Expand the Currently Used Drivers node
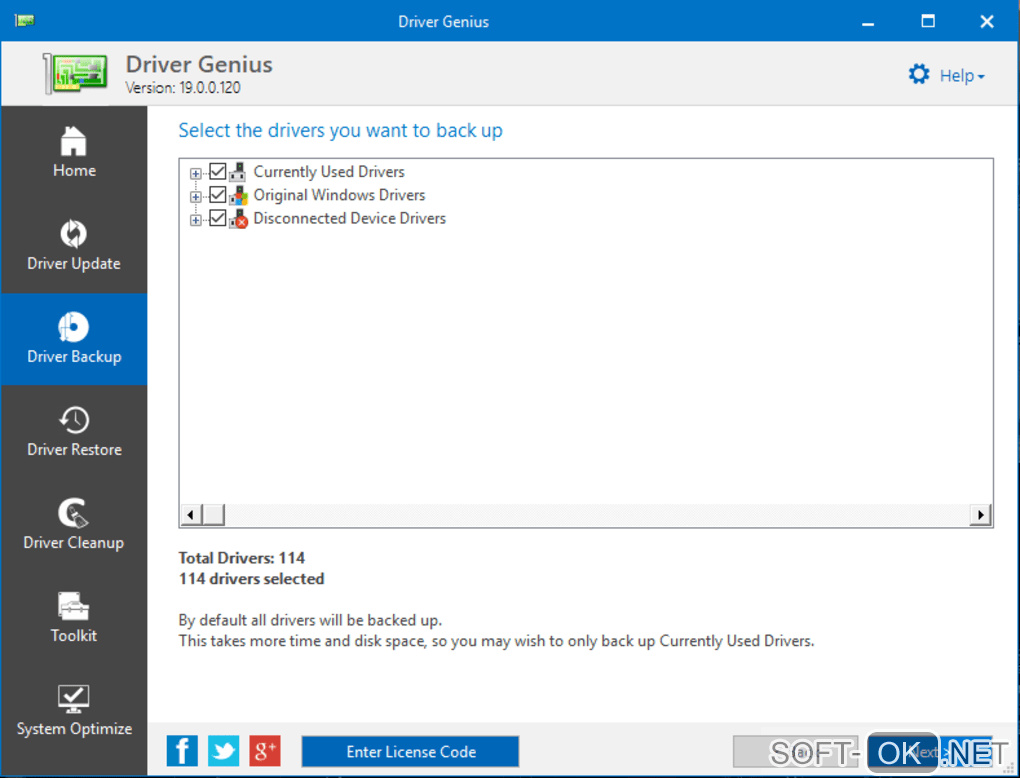 (x=195, y=174)
